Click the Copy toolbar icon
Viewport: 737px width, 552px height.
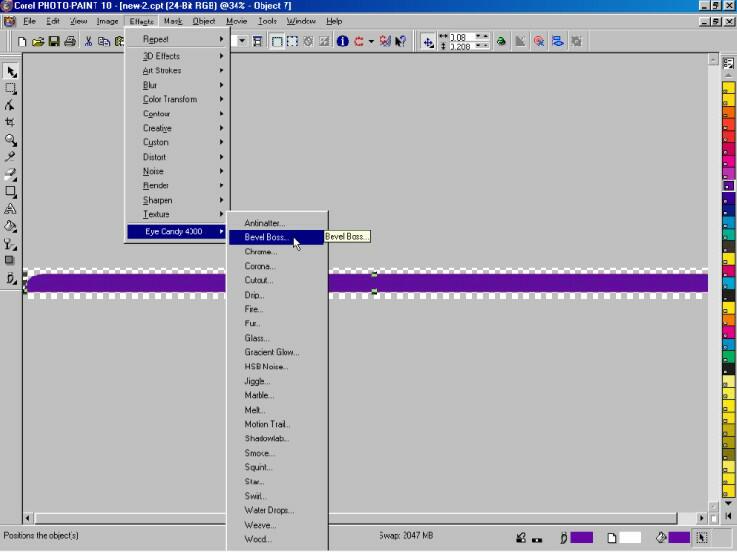click(x=103, y=42)
